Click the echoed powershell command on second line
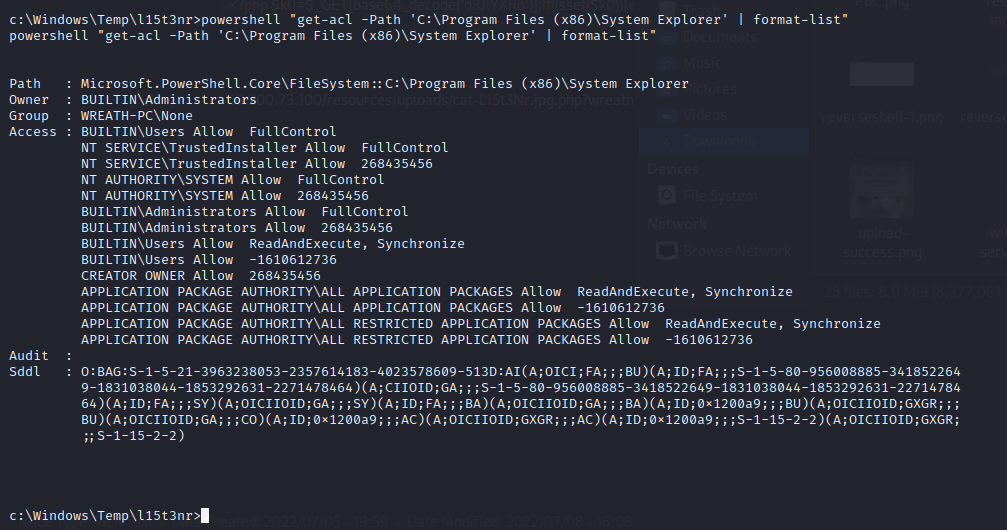This screenshot has width=1007, height=530. 333,36
